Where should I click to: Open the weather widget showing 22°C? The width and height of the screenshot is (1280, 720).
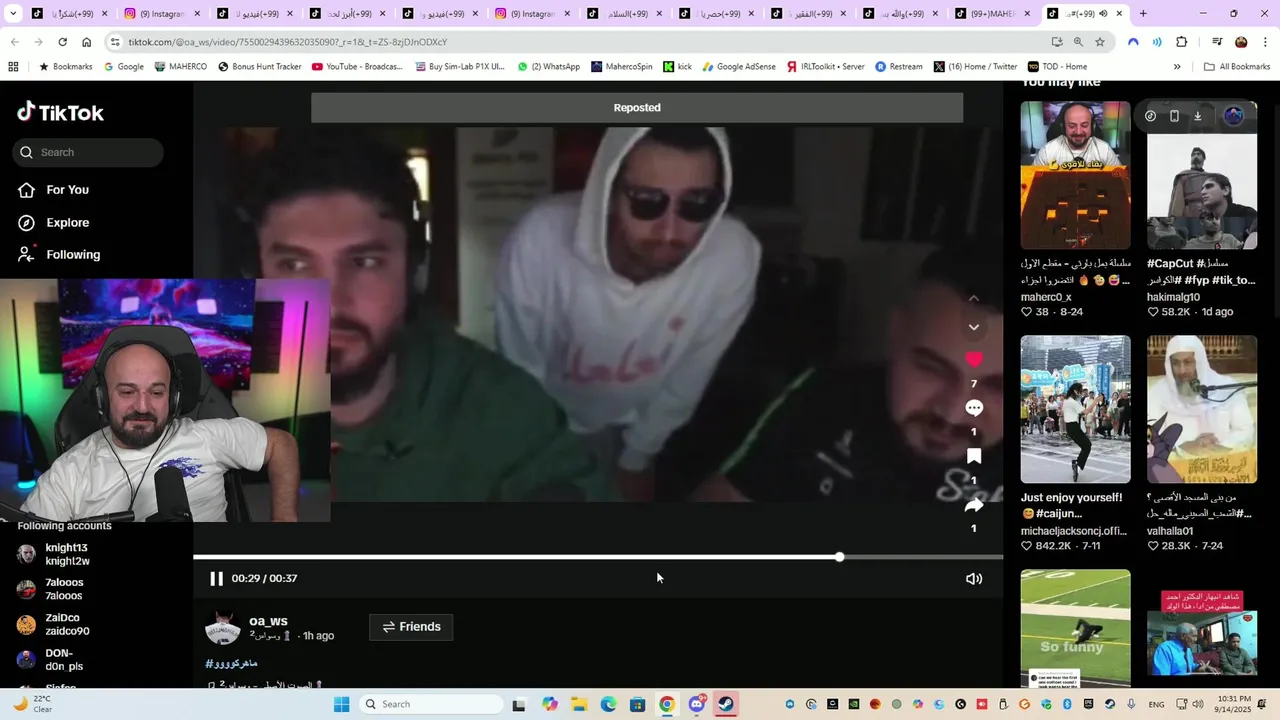[32, 704]
